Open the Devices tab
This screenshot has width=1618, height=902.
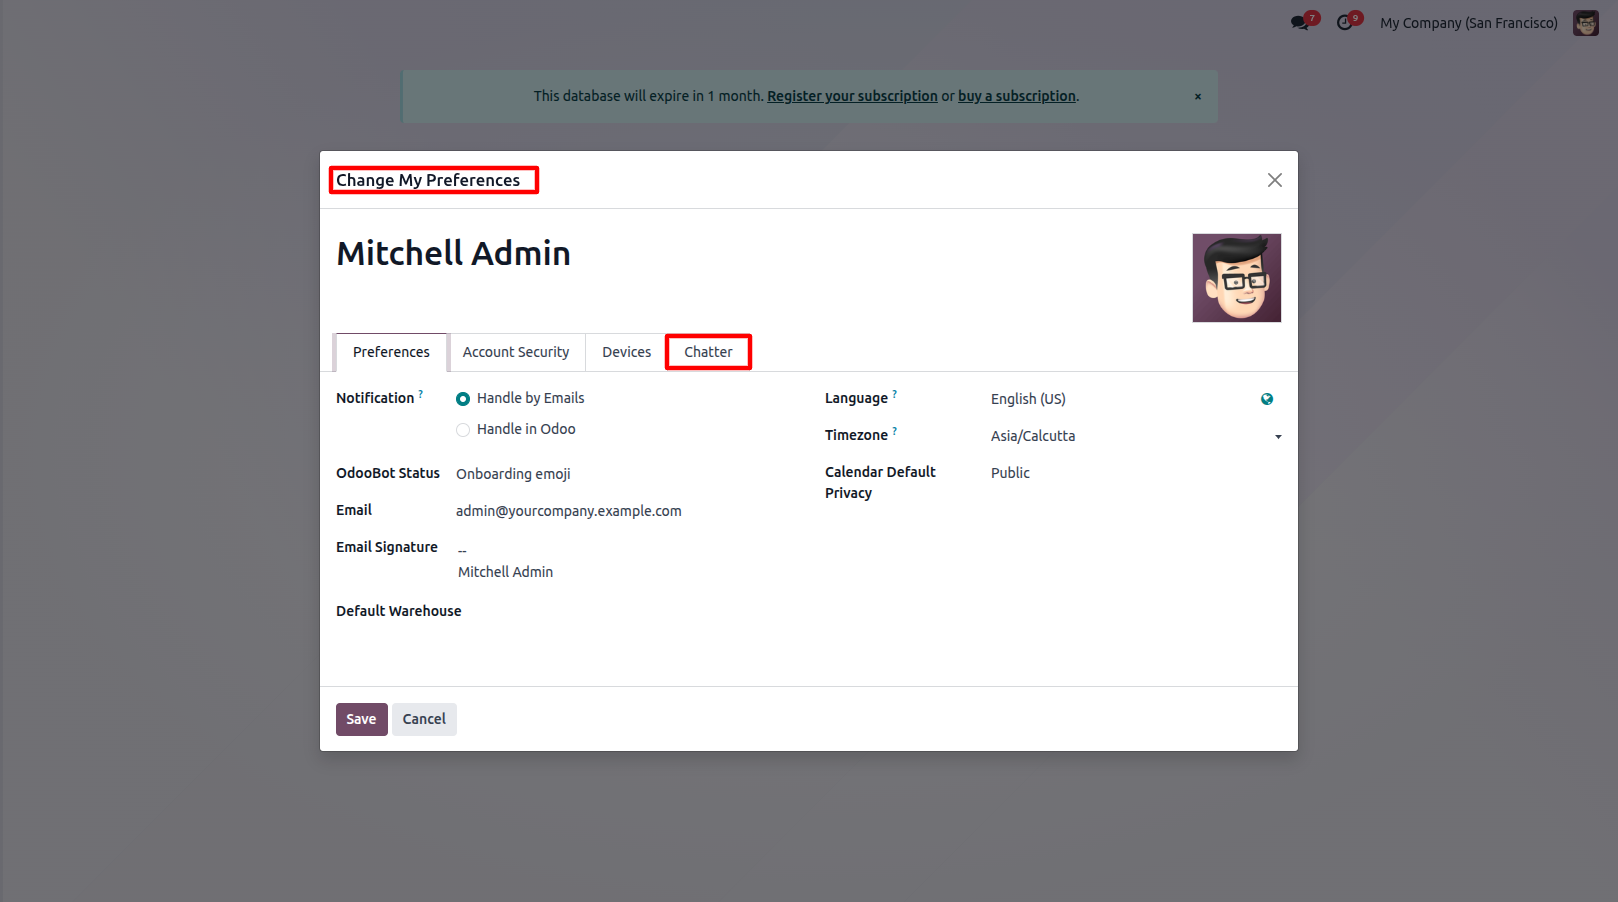pyautogui.click(x=626, y=352)
